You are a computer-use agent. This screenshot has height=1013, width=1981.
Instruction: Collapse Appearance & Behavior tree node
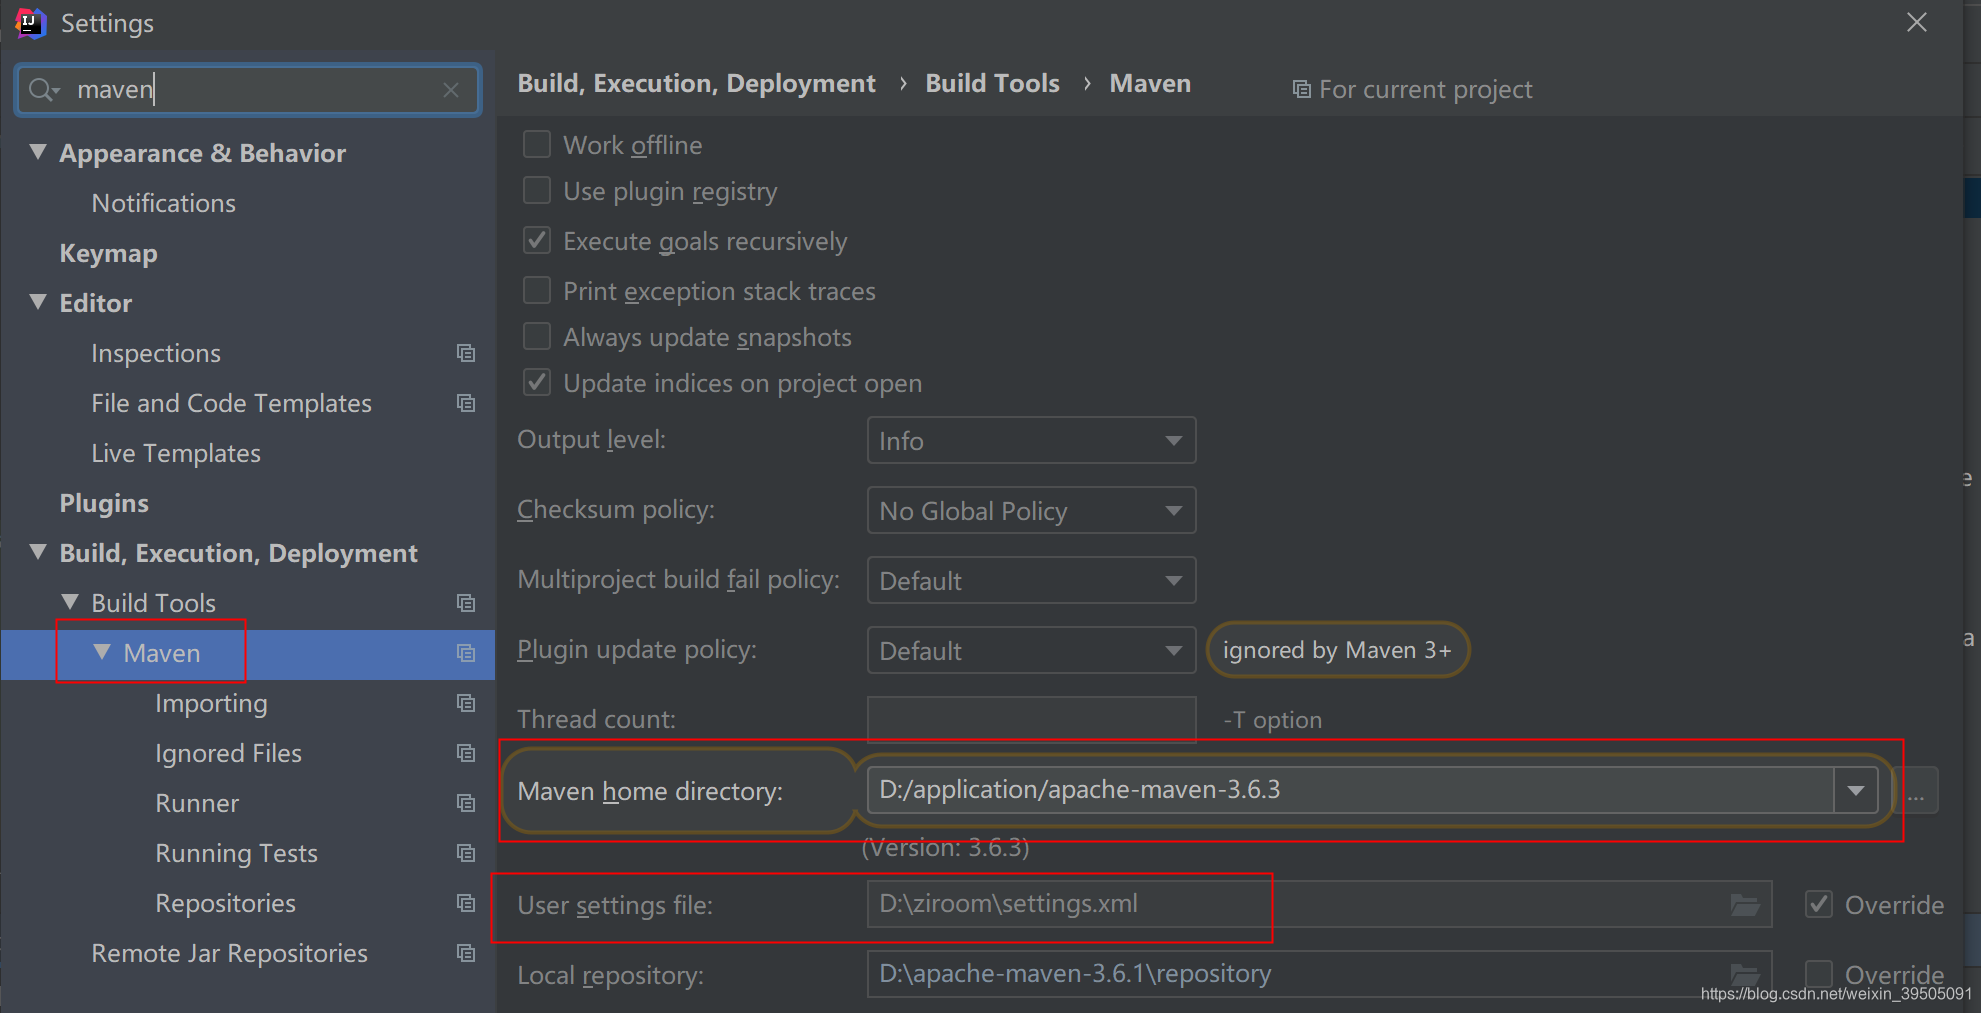[38, 152]
